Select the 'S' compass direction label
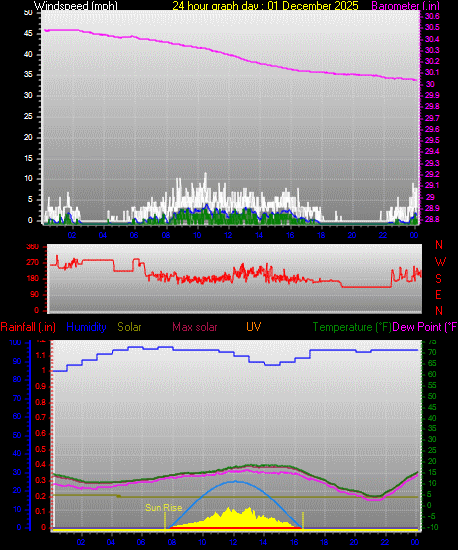 point(438,279)
